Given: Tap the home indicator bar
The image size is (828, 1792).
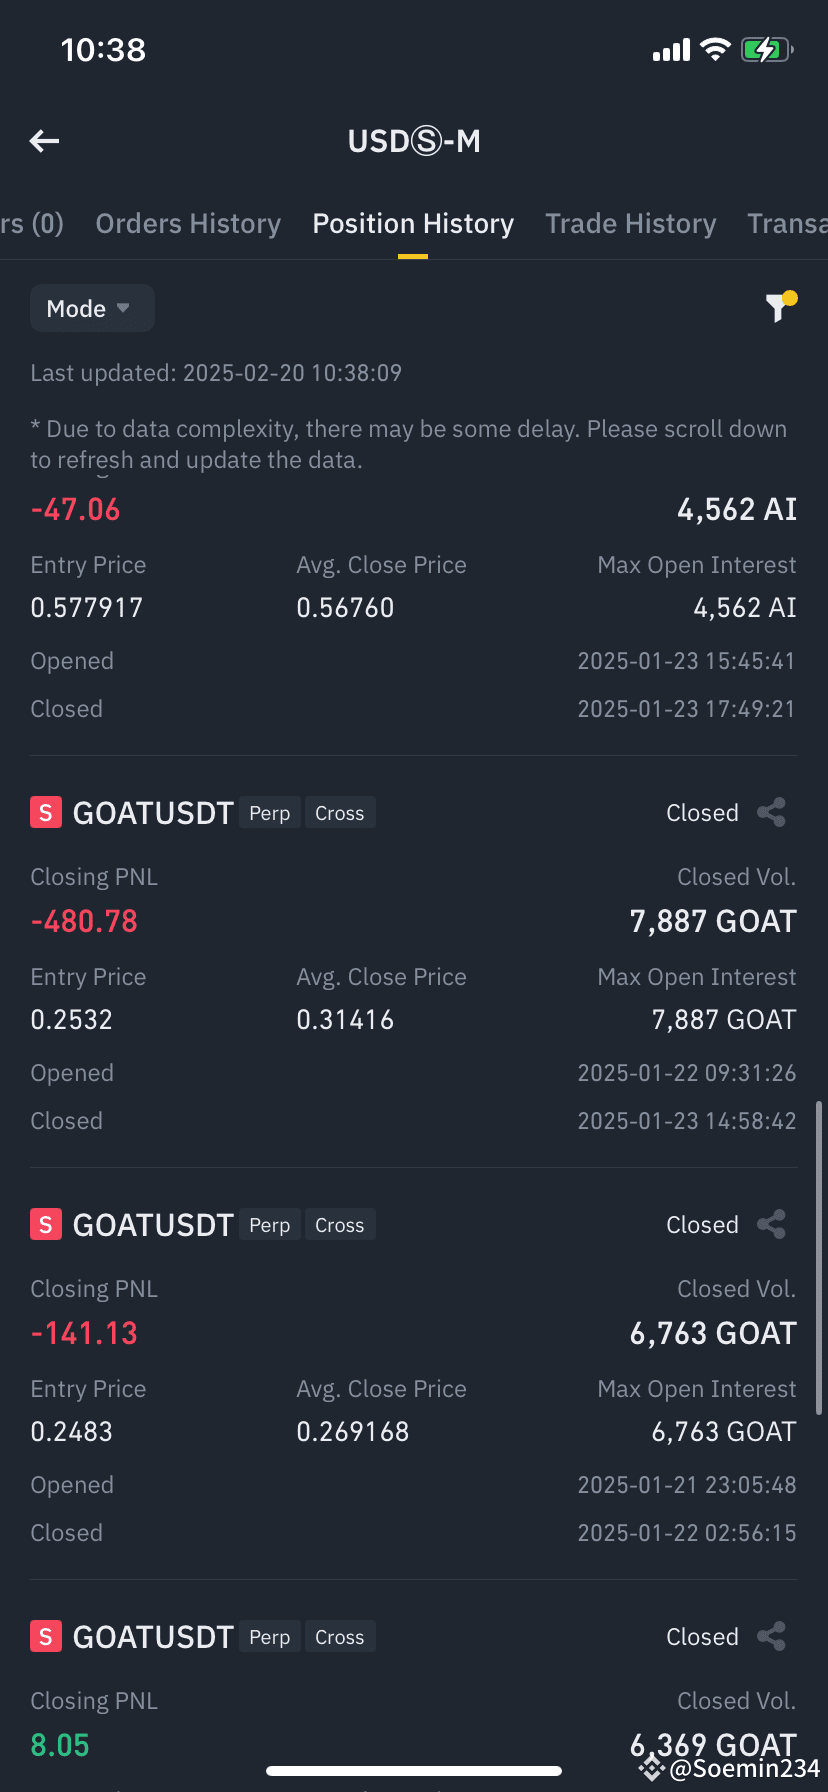Looking at the screenshot, I should [414, 1771].
